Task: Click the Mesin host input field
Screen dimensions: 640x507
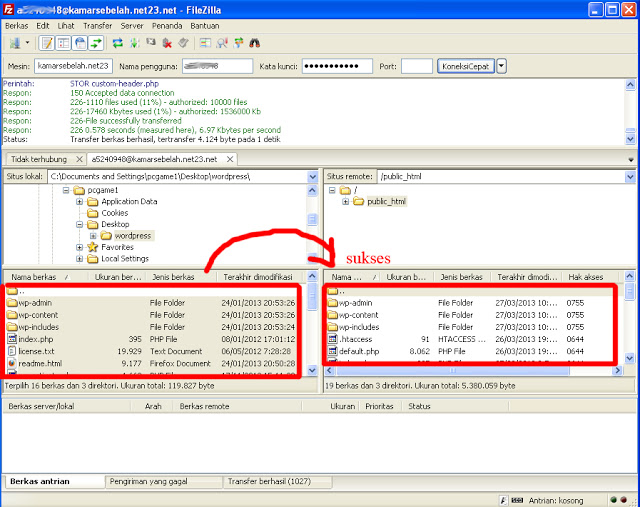Action: coord(73,66)
